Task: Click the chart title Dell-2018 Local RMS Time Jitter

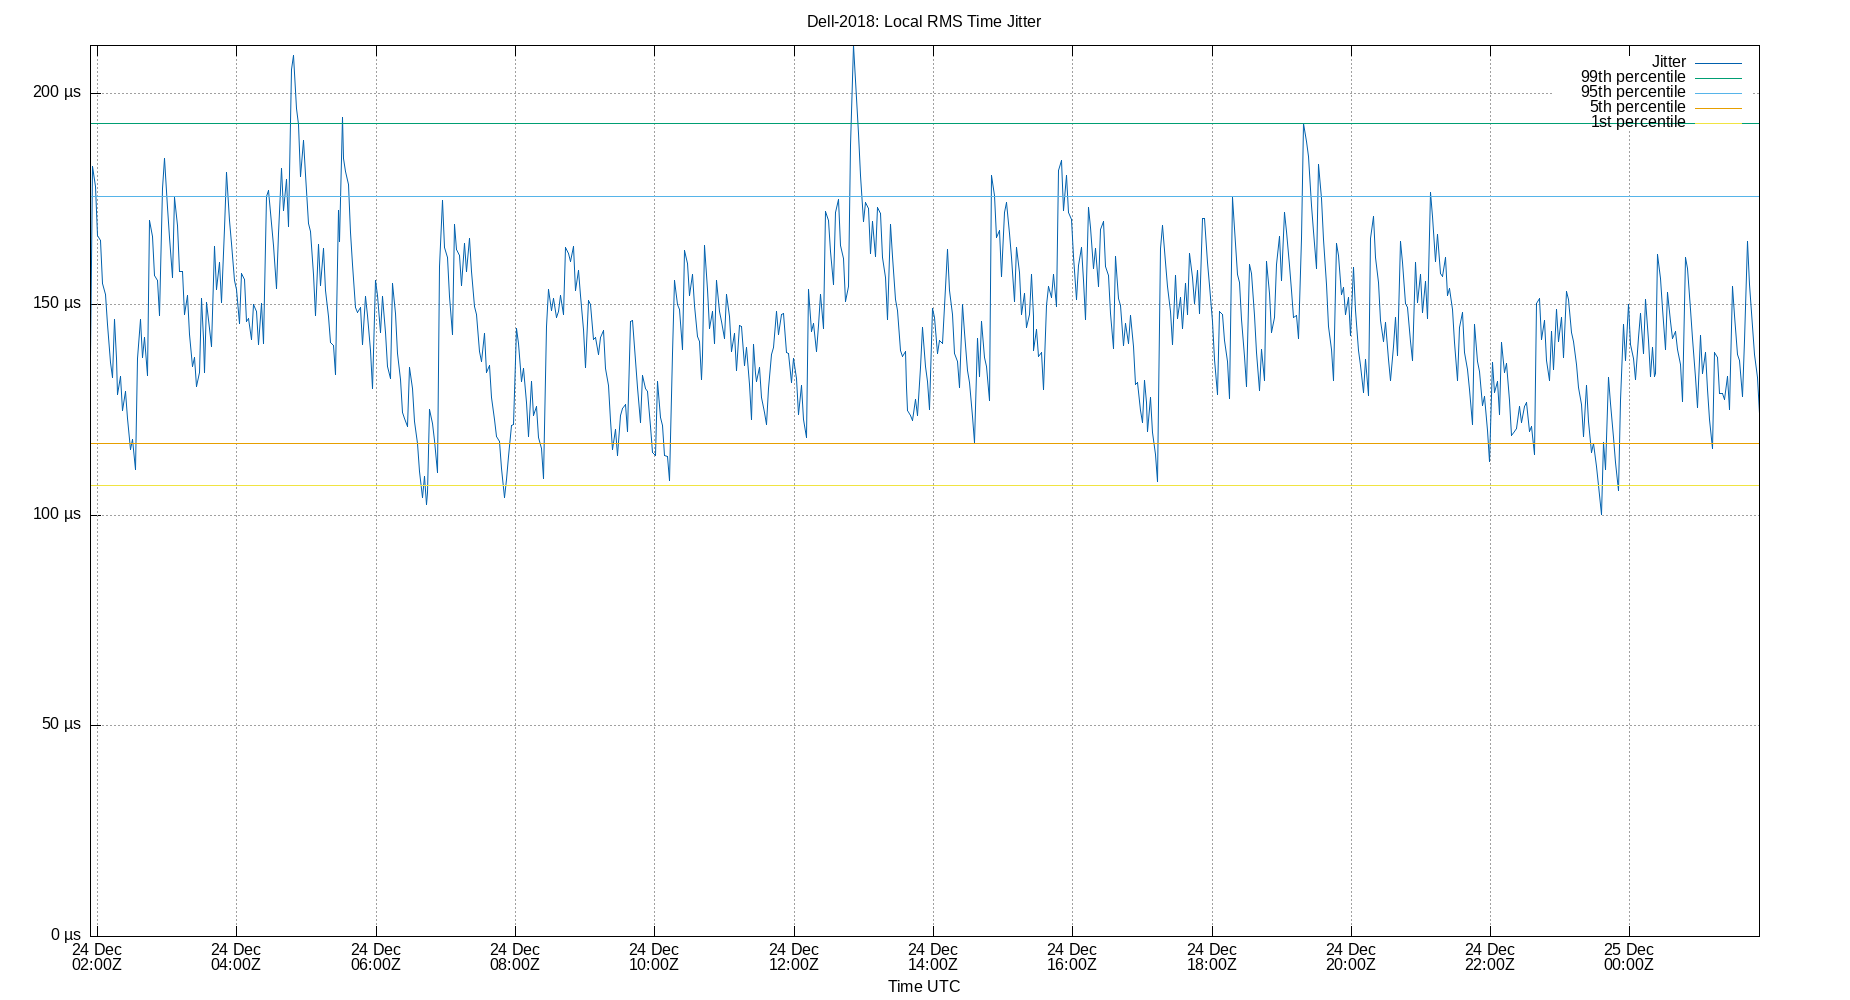Action: coord(924,21)
